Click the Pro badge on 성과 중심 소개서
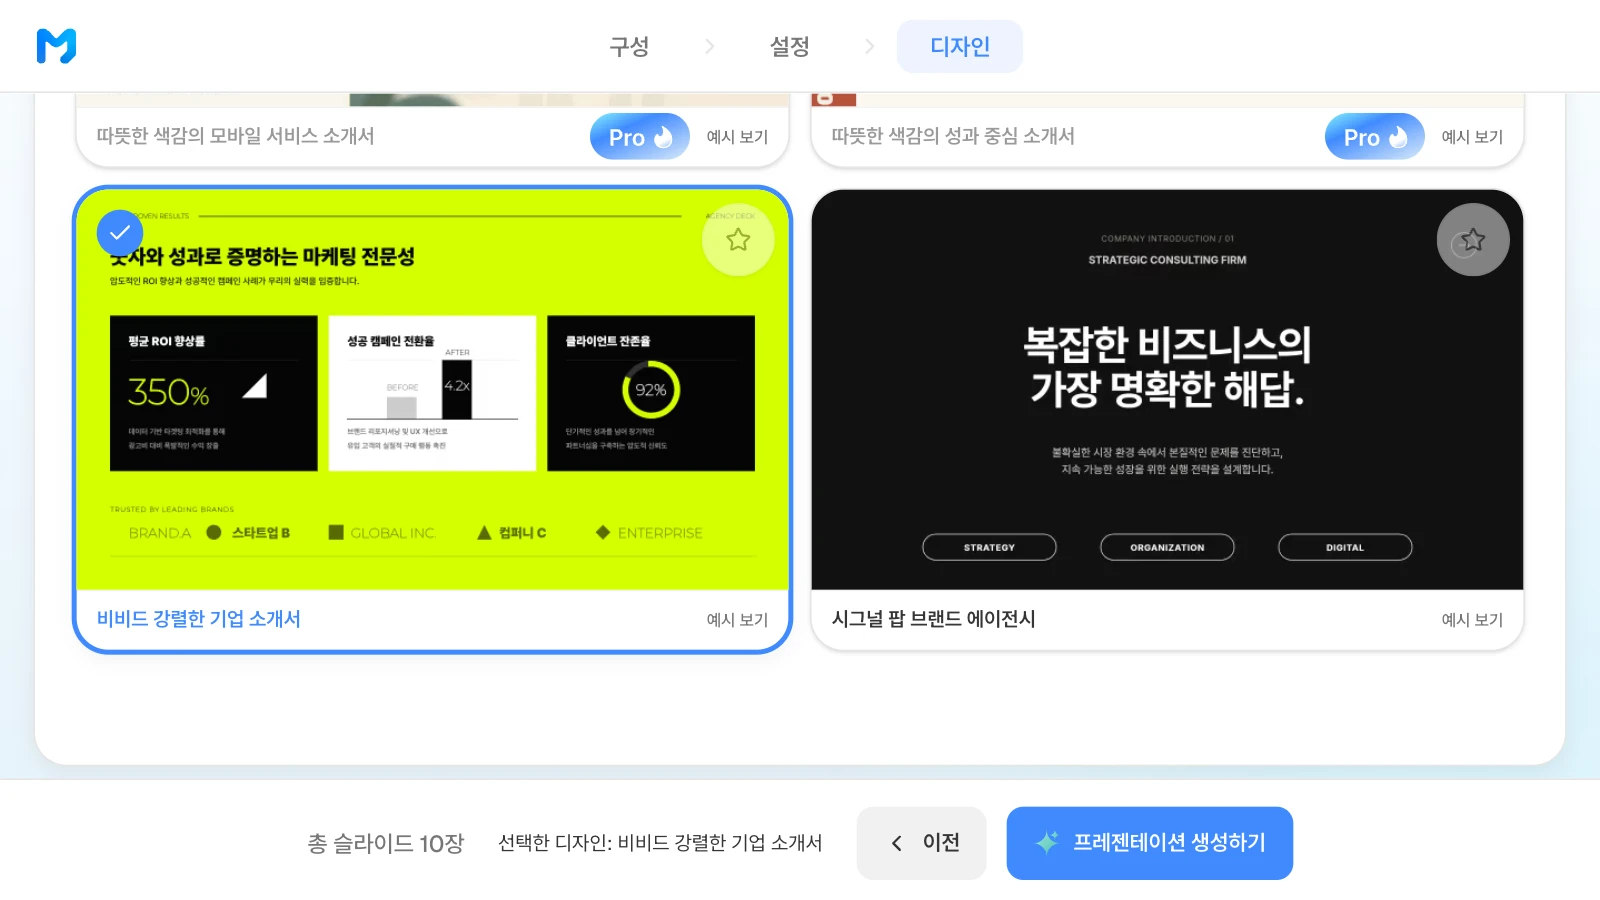1600x900 pixels. (1375, 137)
